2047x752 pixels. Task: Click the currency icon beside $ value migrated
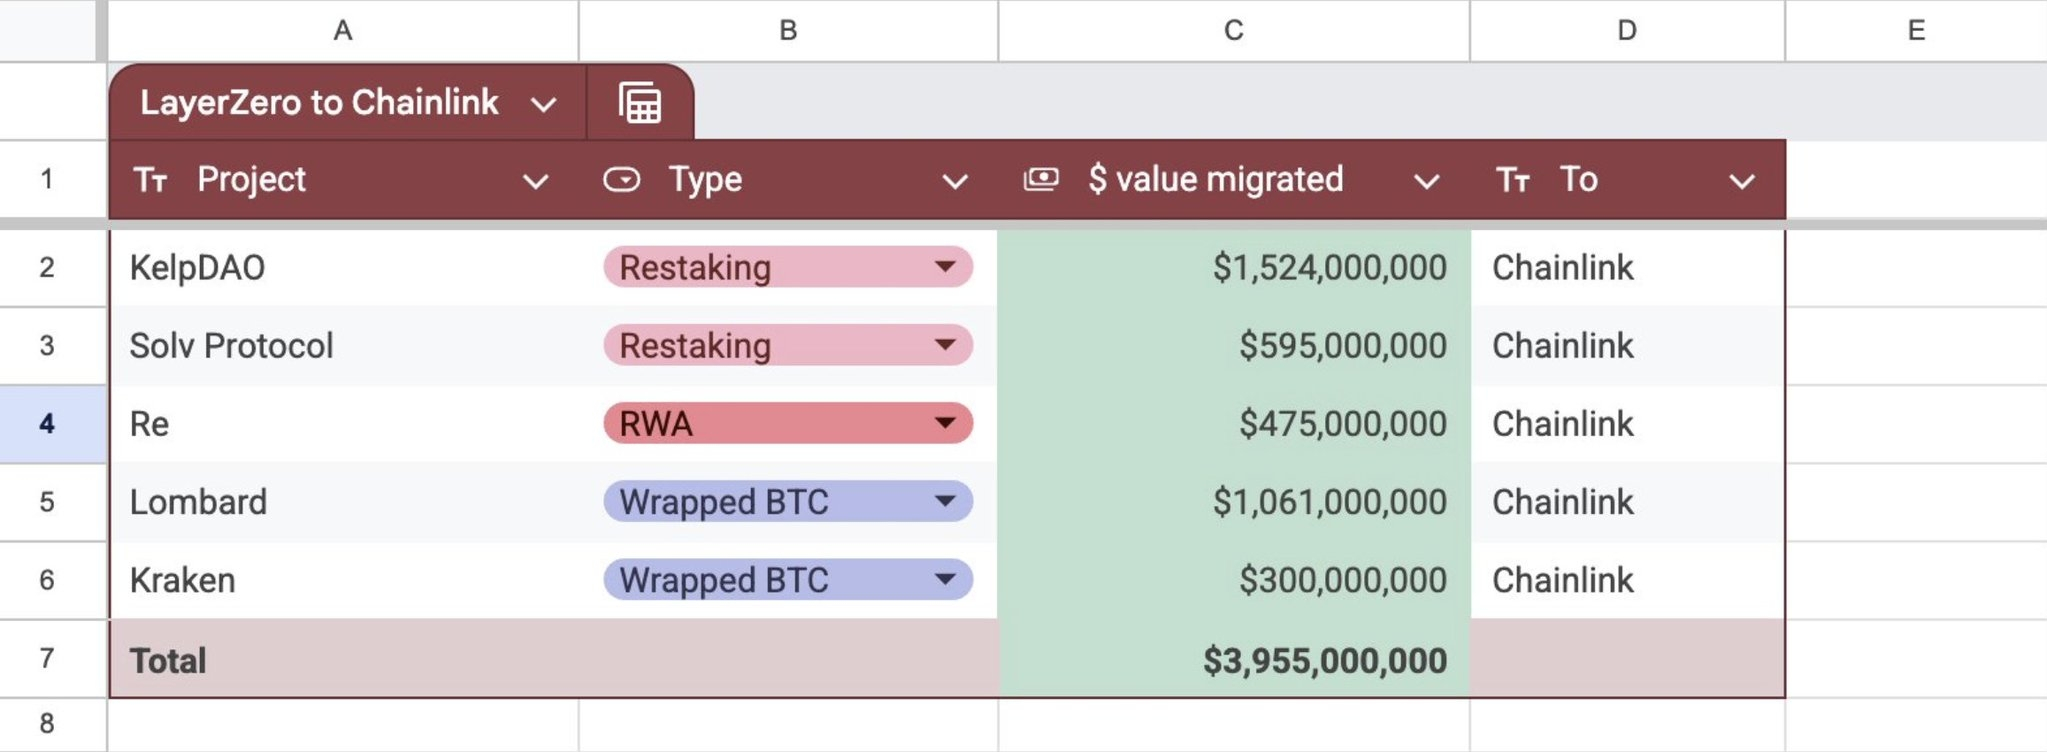click(1041, 179)
